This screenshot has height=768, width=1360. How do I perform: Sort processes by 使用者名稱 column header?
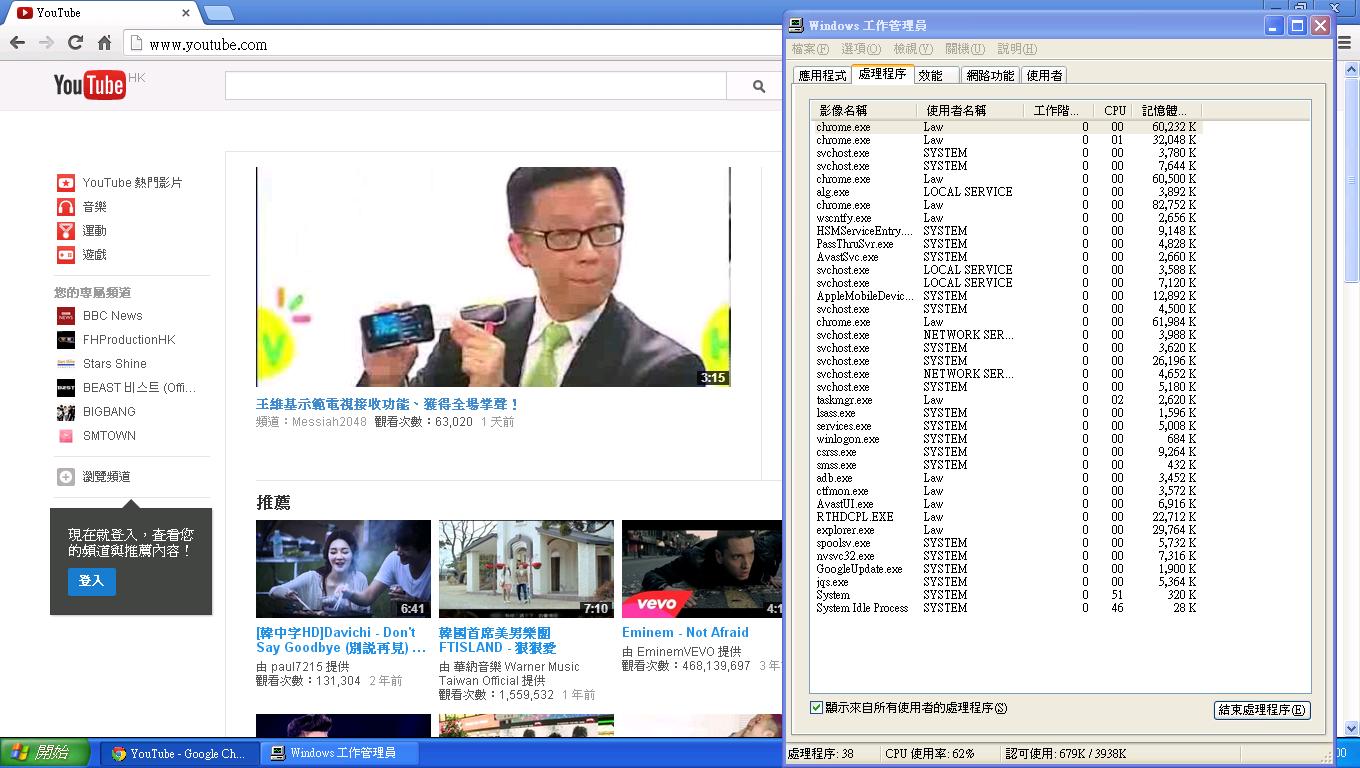(970, 111)
